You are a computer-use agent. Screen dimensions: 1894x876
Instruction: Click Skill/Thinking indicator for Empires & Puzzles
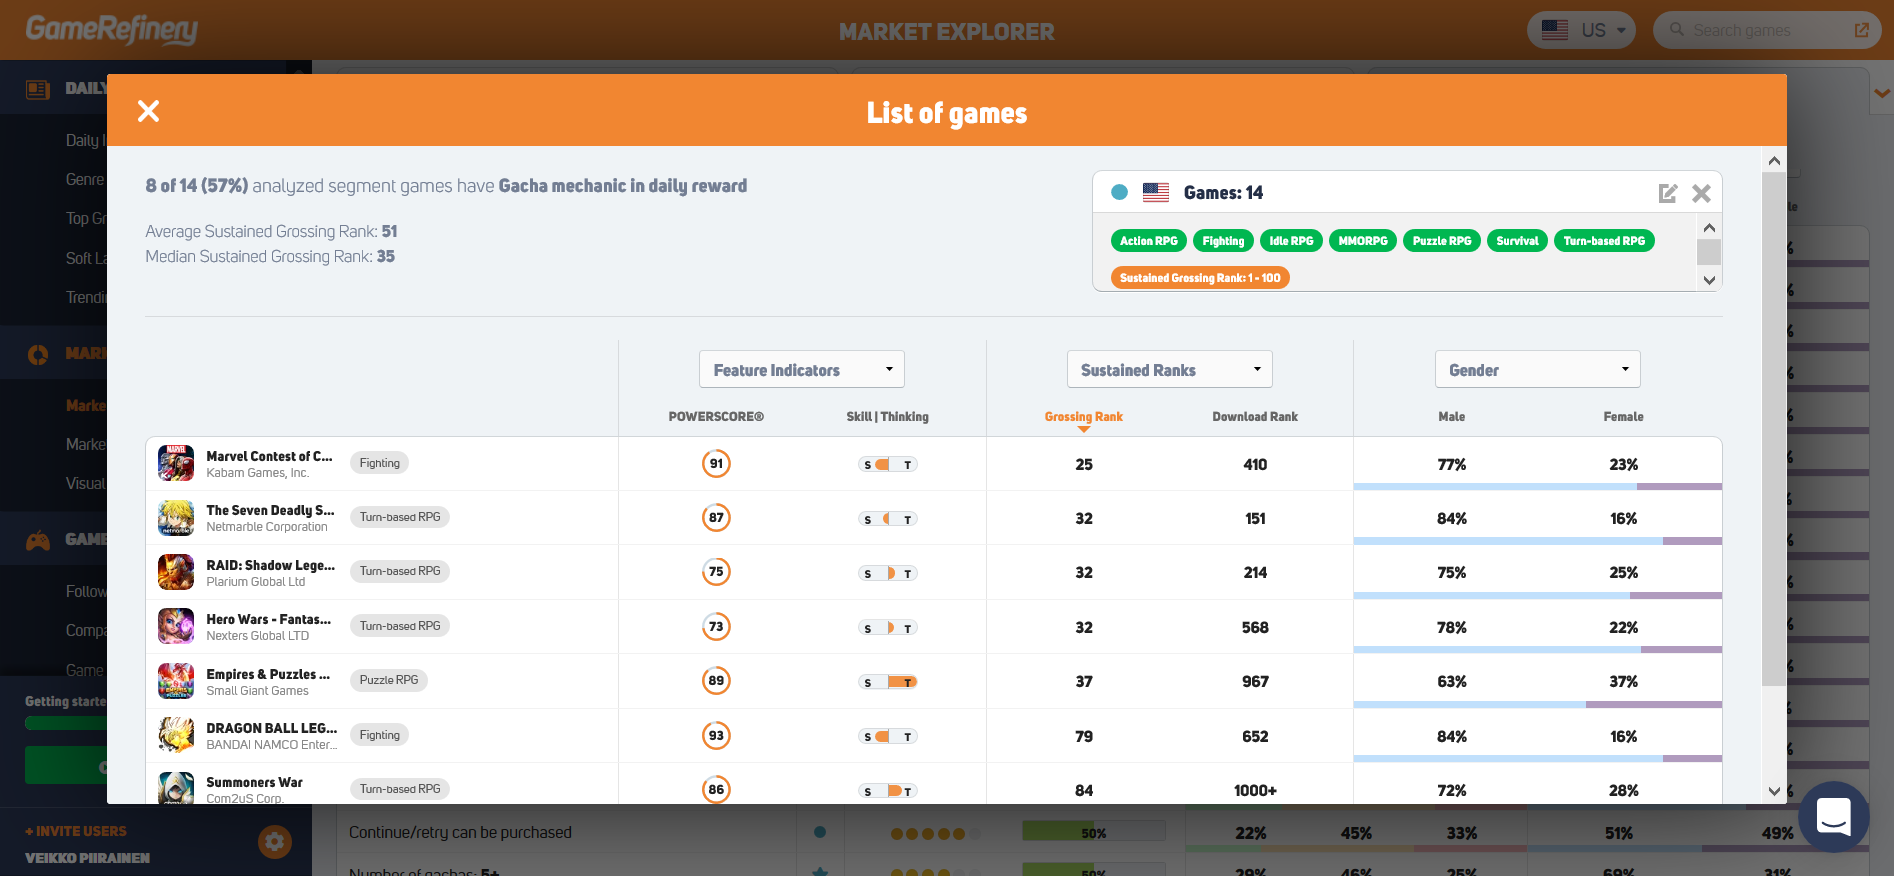coord(888,682)
